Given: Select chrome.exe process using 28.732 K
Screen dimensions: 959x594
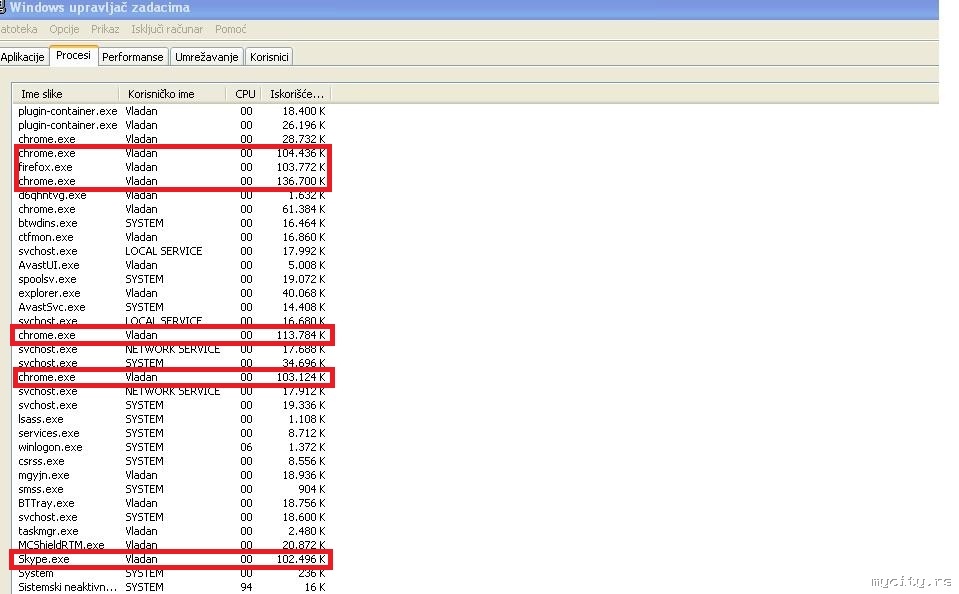Looking at the screenshot, I should 171,139.
